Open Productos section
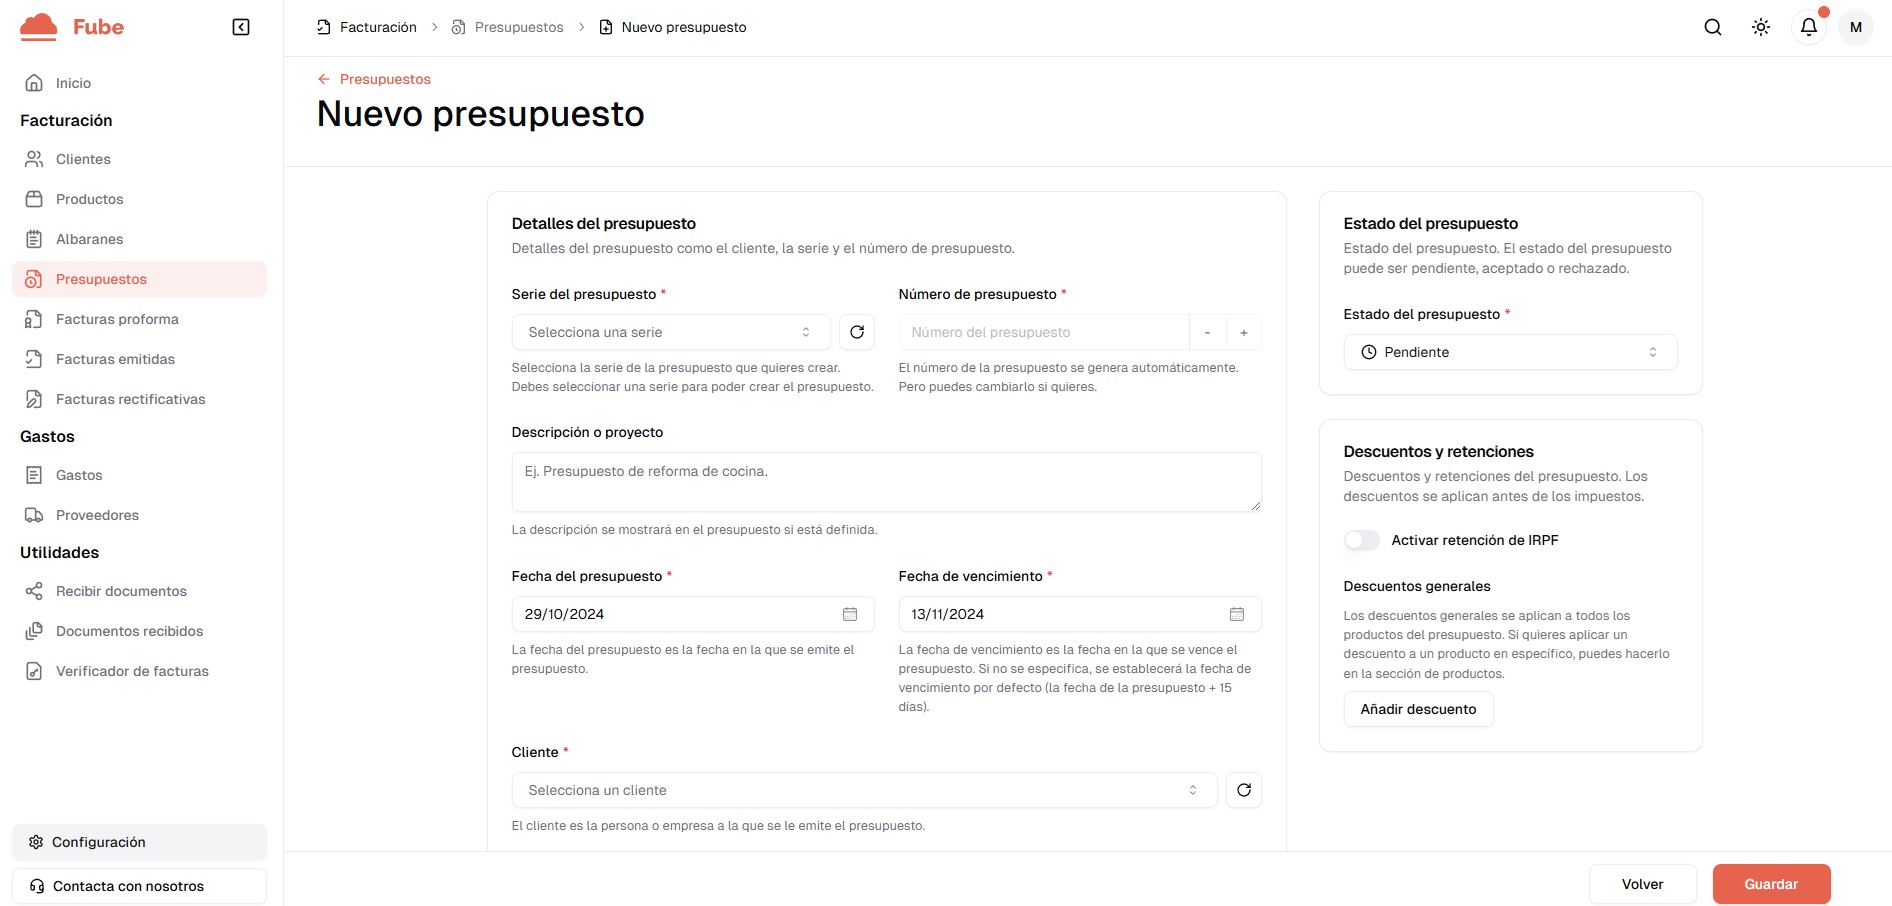Screen dimensions: 1892x906 (139, 199)
